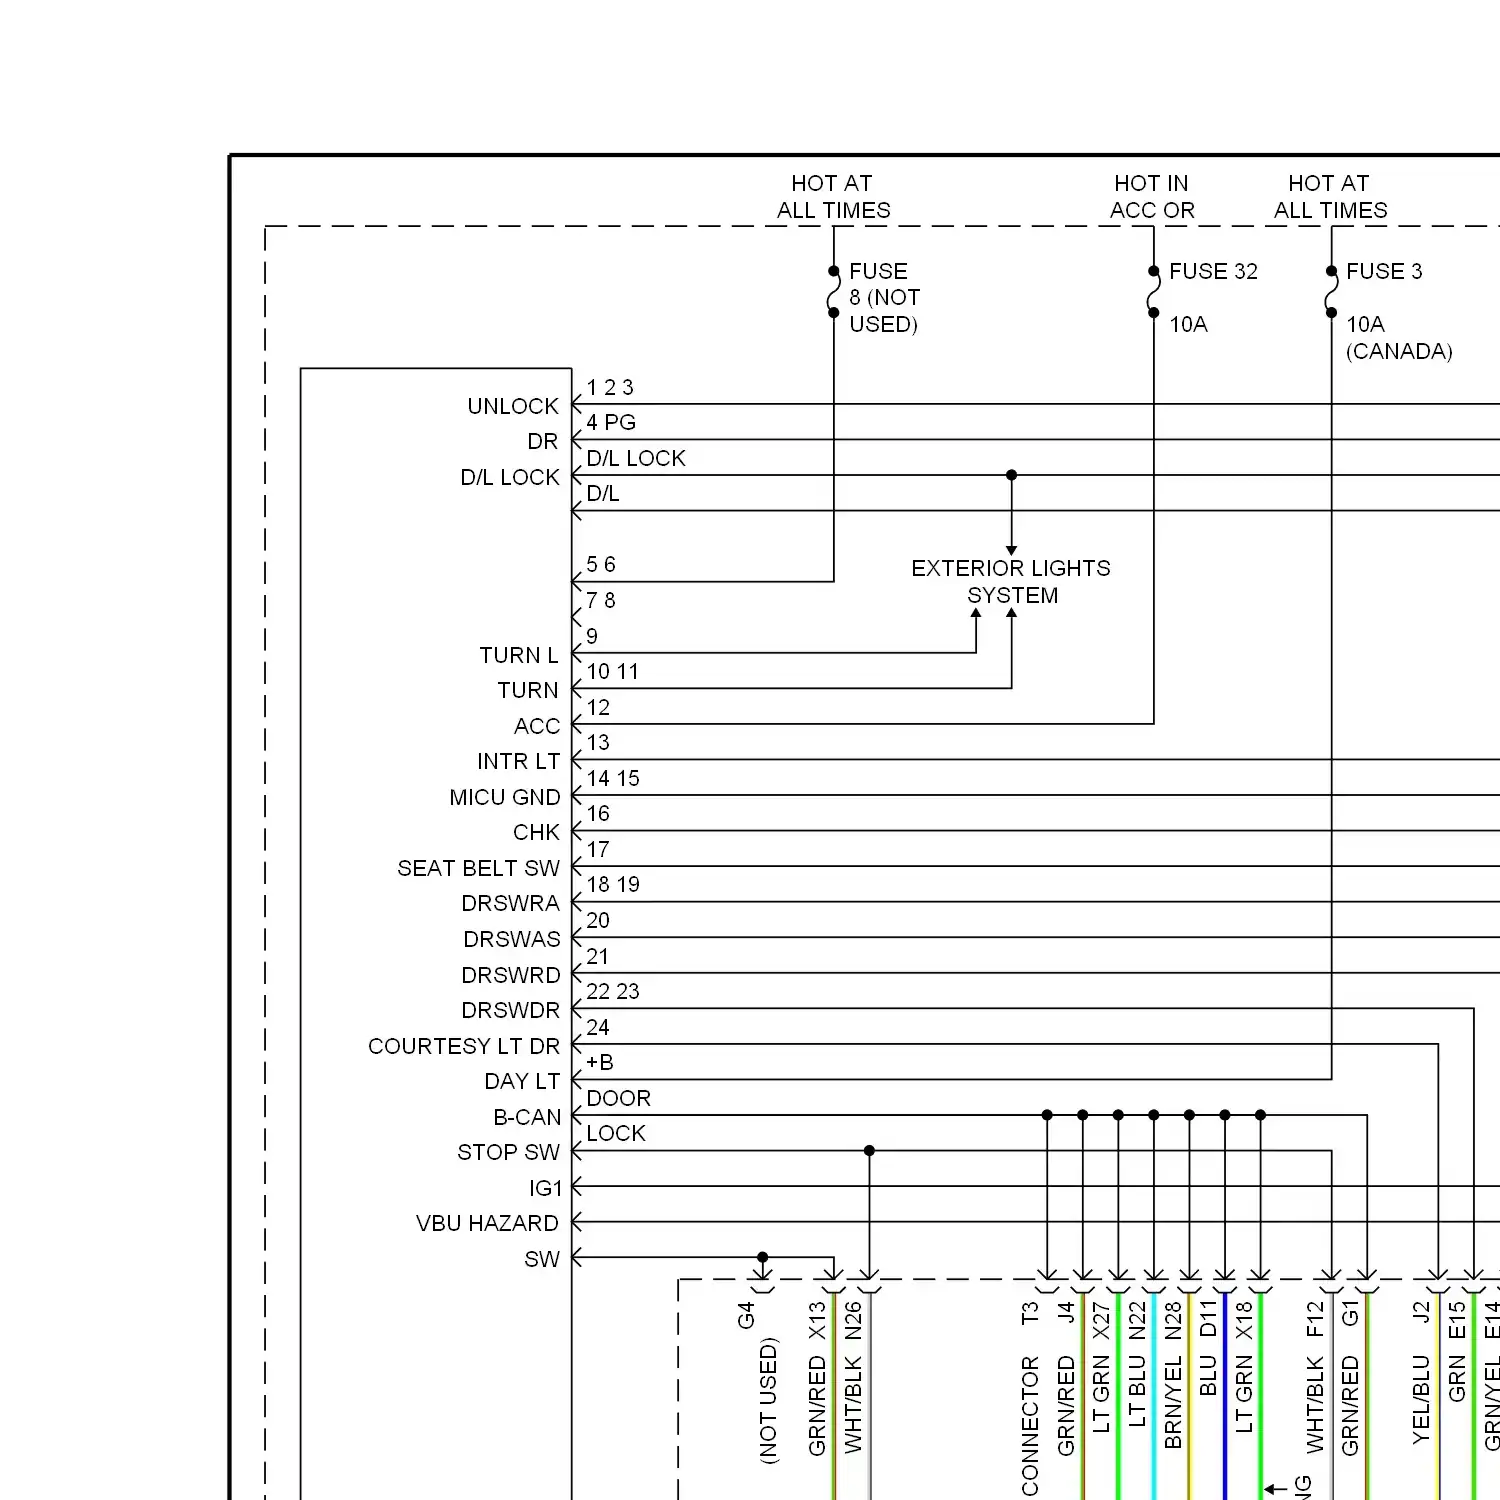
Task: Click connector pin 'D11'
Action: click(1208, 1318)
